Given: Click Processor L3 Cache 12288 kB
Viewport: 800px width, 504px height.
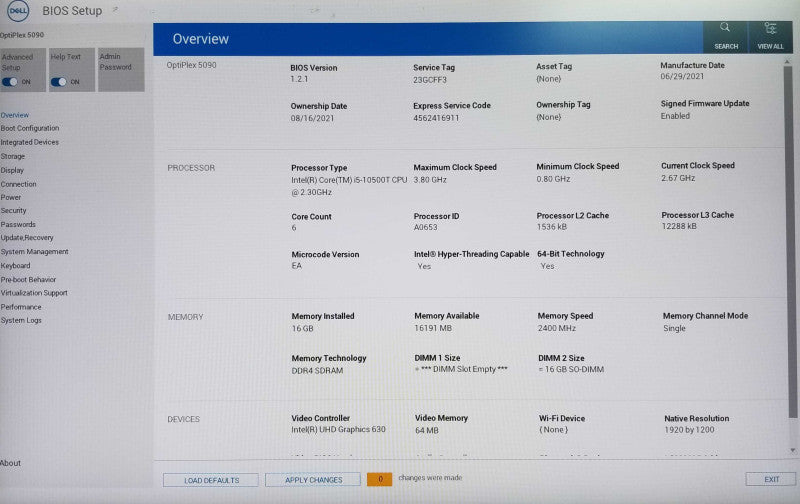Looking at the screenshot, I should coord(679,226).
